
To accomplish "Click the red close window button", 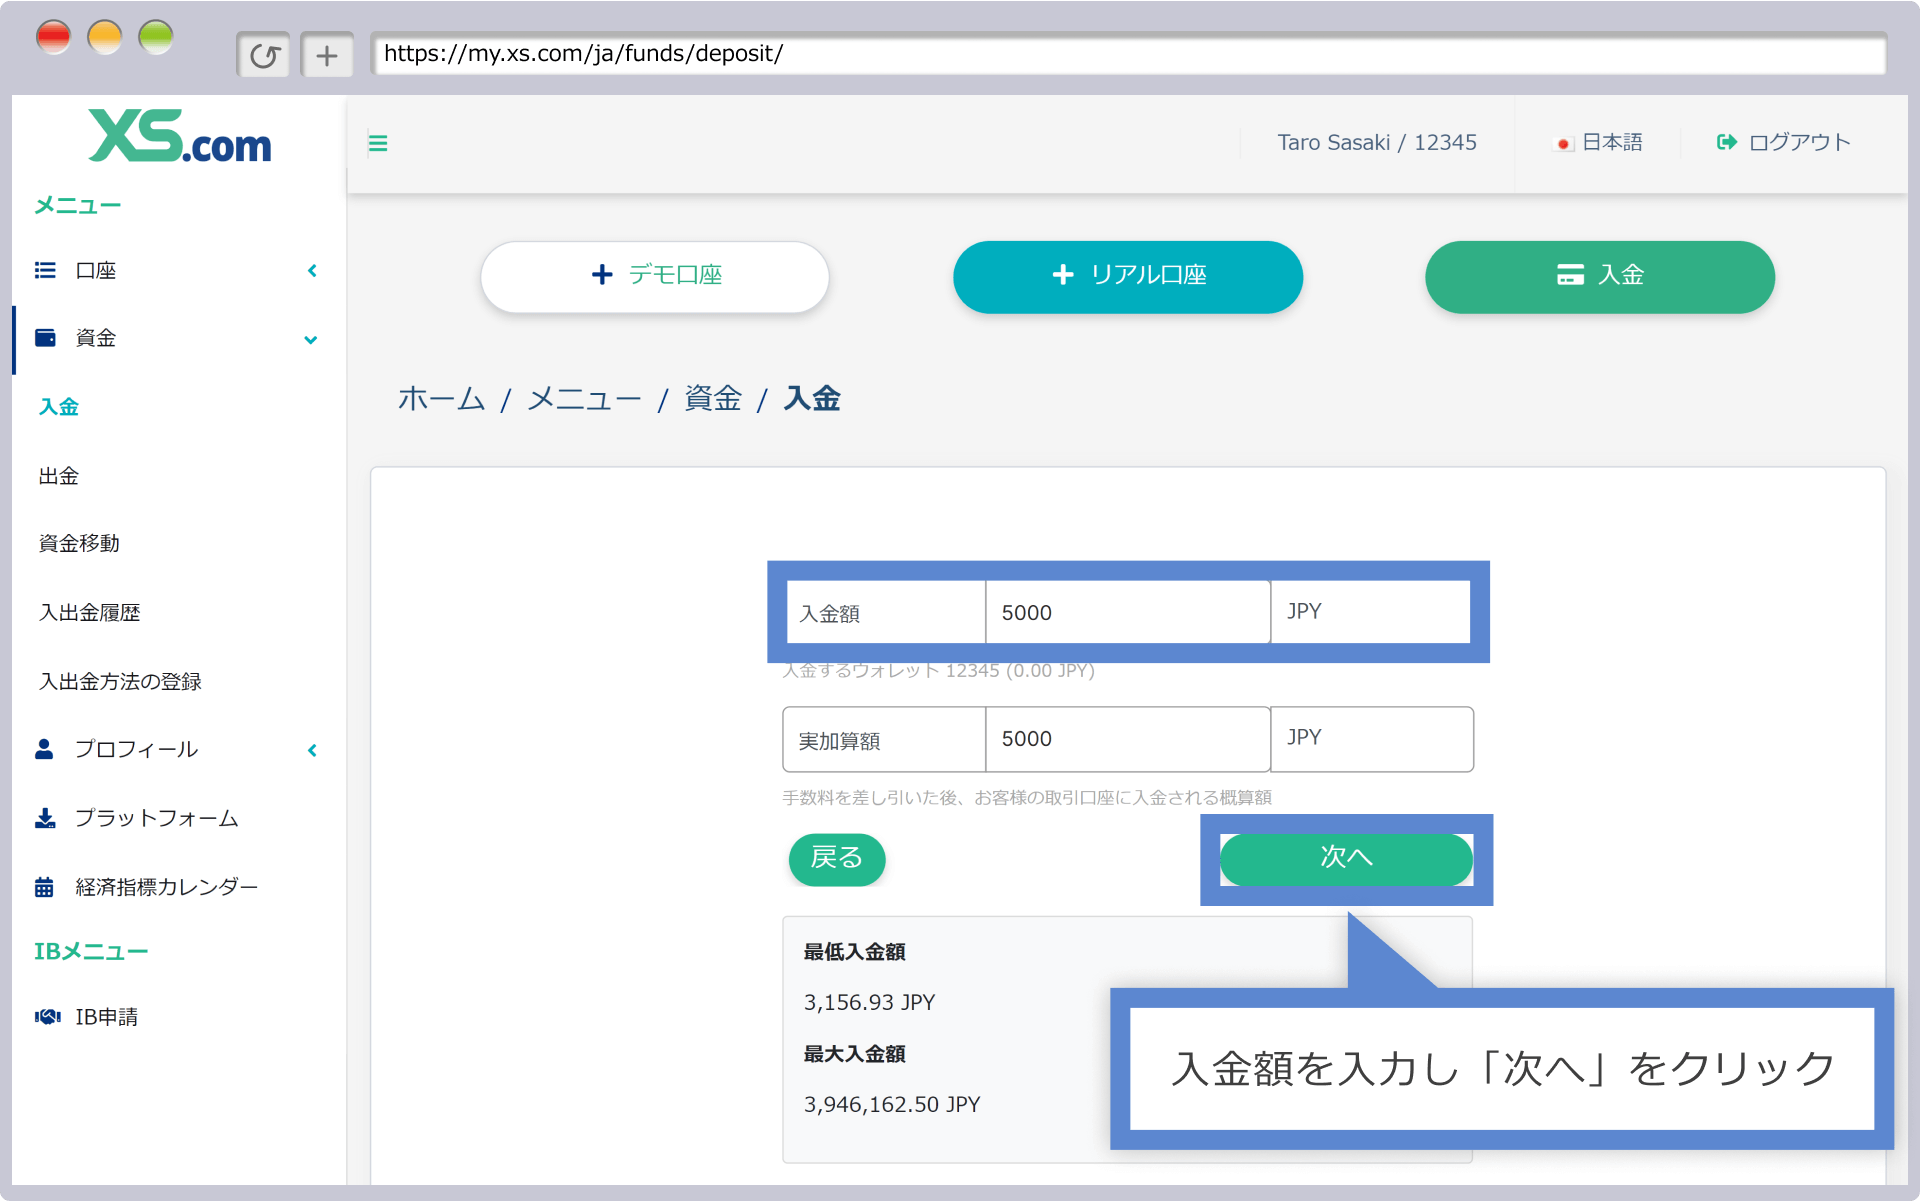I will (53, 38).
